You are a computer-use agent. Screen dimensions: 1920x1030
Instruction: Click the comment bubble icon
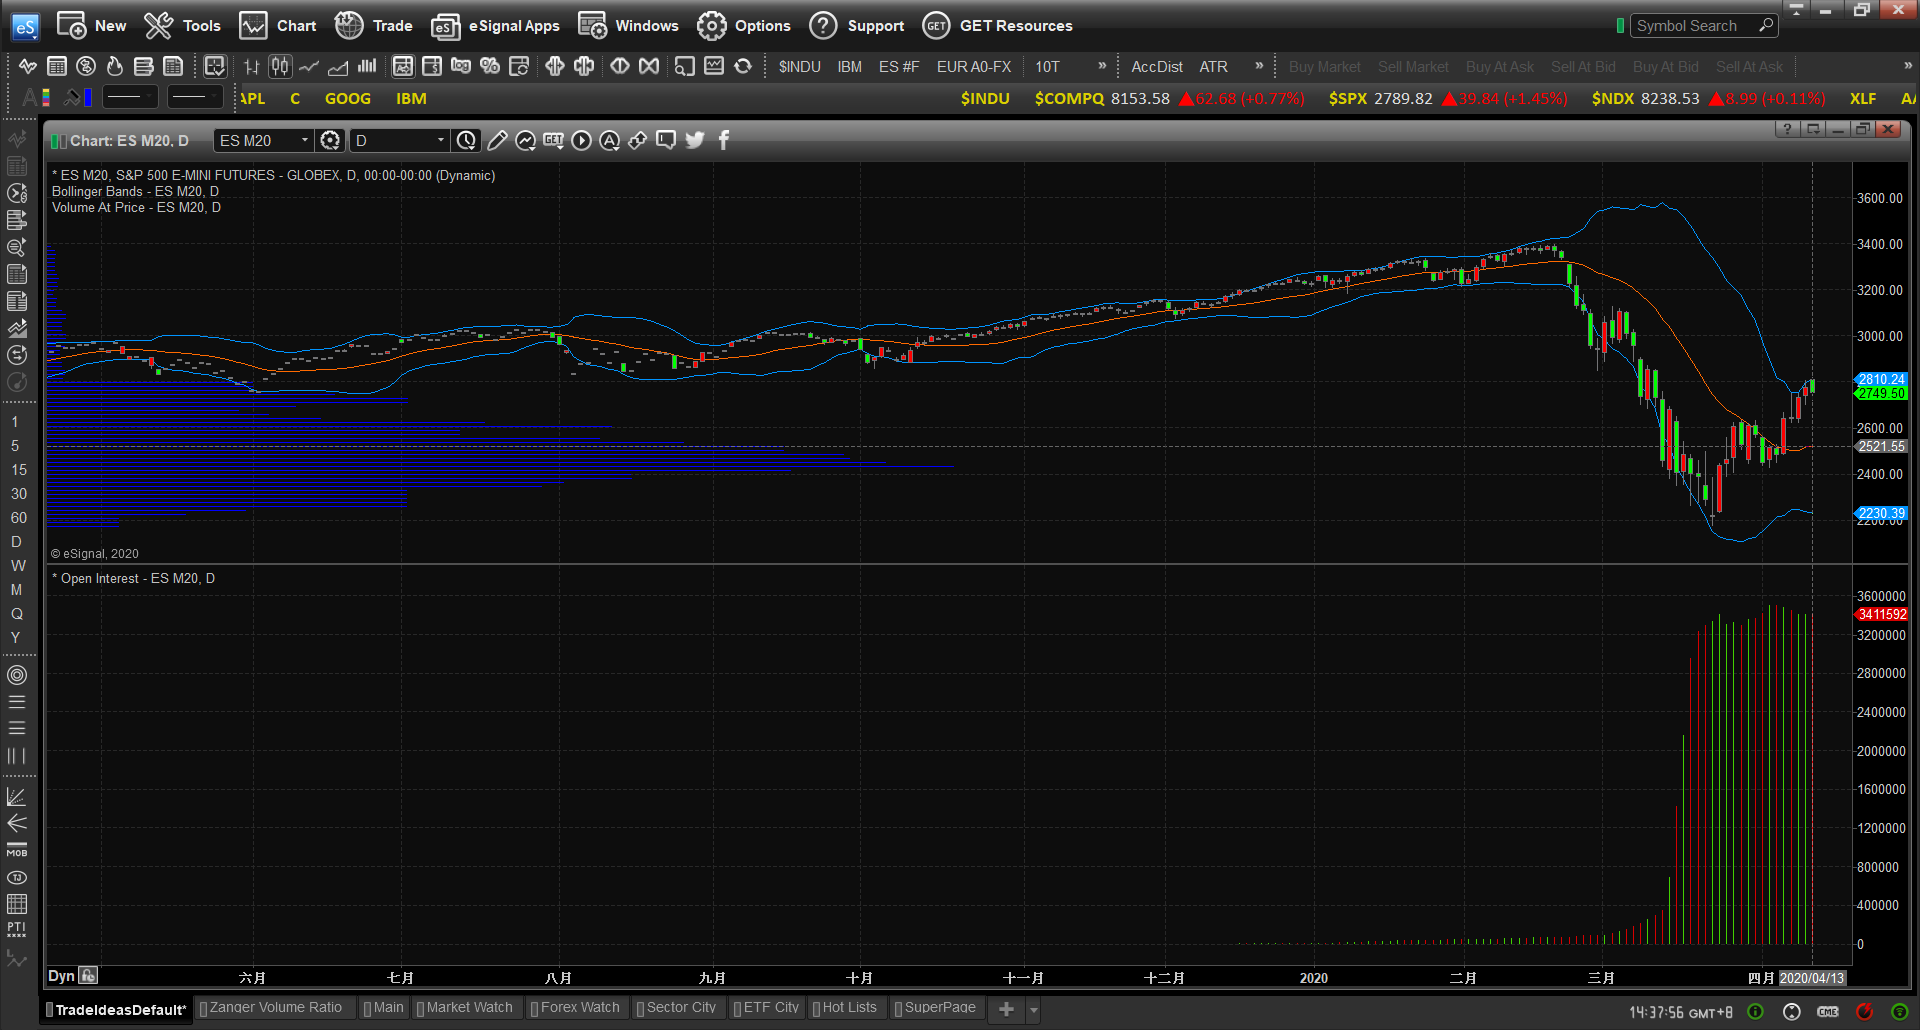(666, 140)
